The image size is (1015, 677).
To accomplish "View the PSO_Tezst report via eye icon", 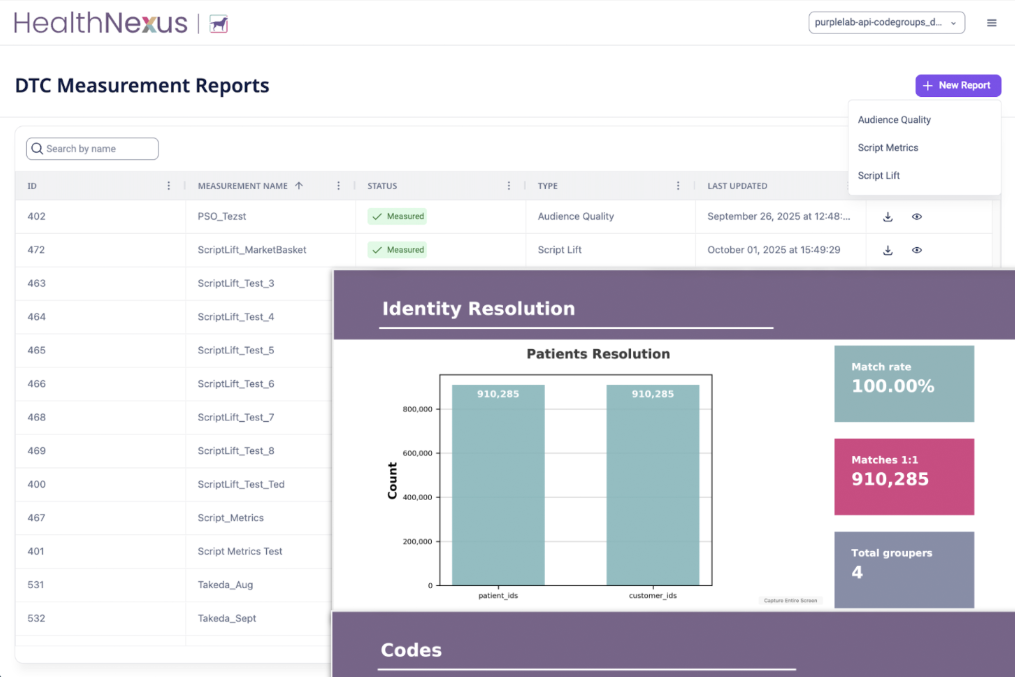I will [x=916, y=217].
